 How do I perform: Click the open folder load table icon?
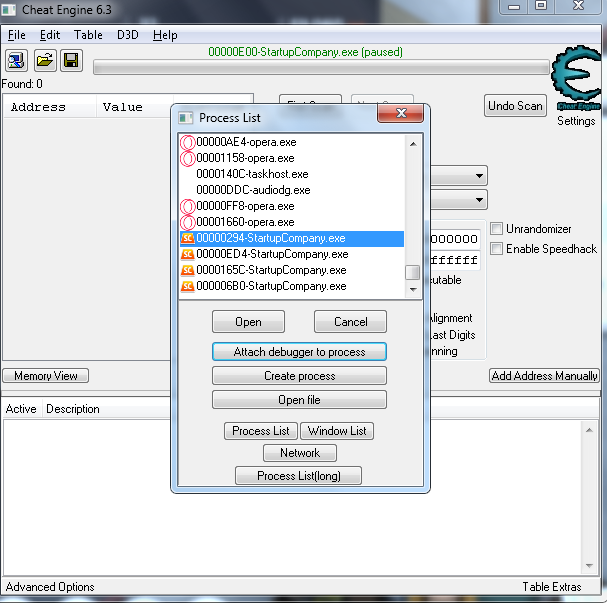[44, 61]
